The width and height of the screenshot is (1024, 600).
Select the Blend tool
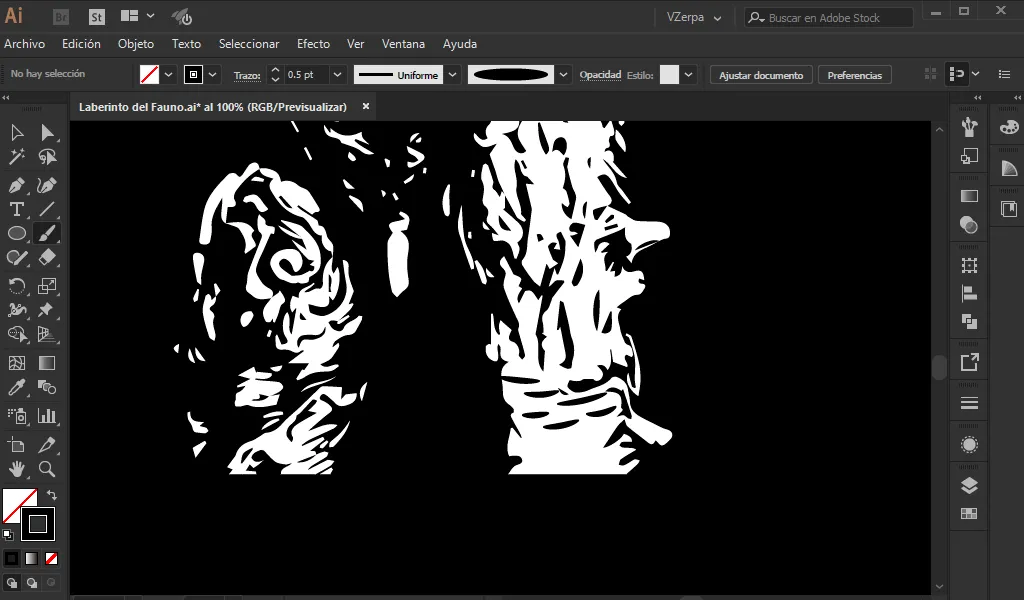click(x=47, y=387)
